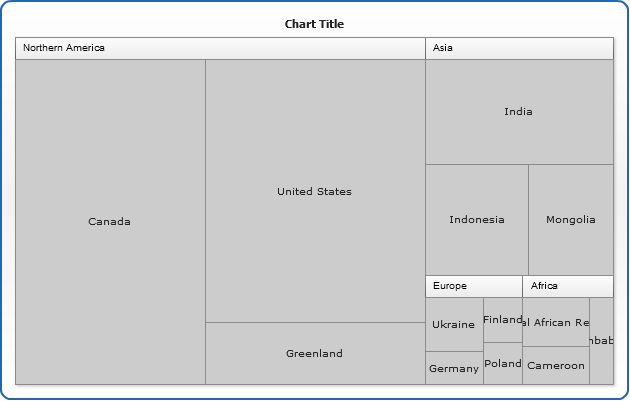Choose the Mongolia tile

pyautogui.click(x=571, y=220)
